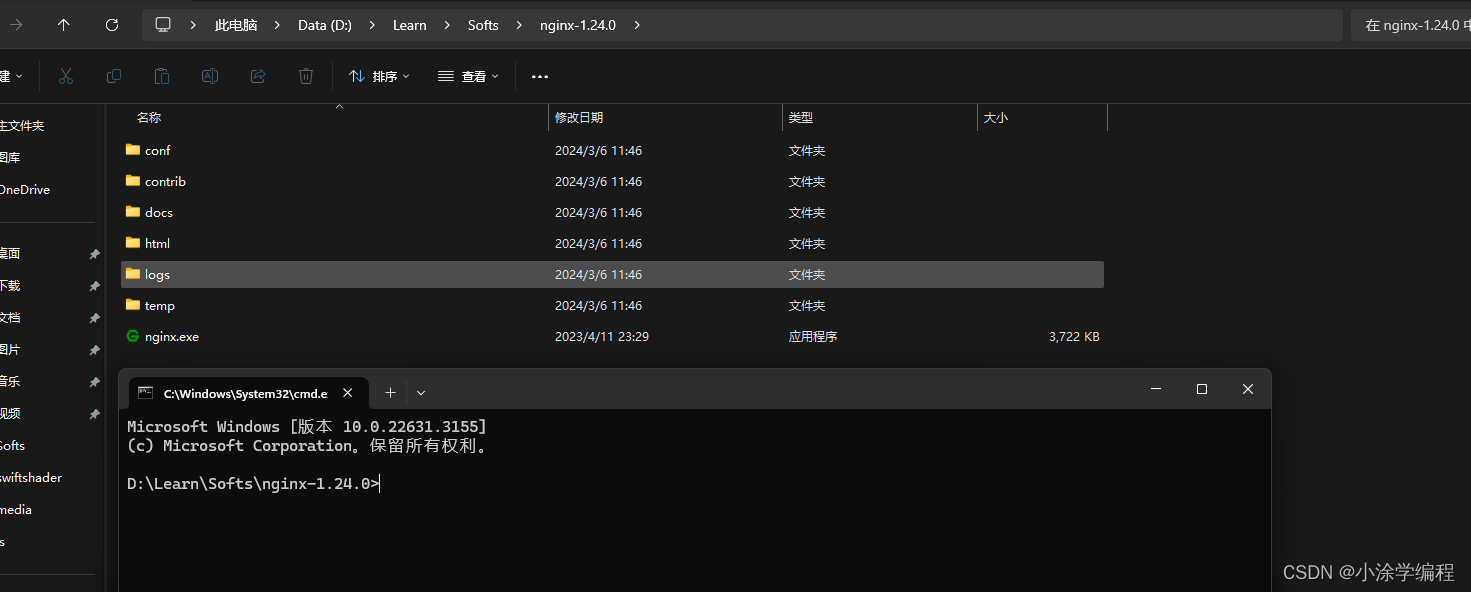The width and height of the screenshot is (1471, 592).
Task: Click the 应用程序 type cell
Action: click(813, 336)
